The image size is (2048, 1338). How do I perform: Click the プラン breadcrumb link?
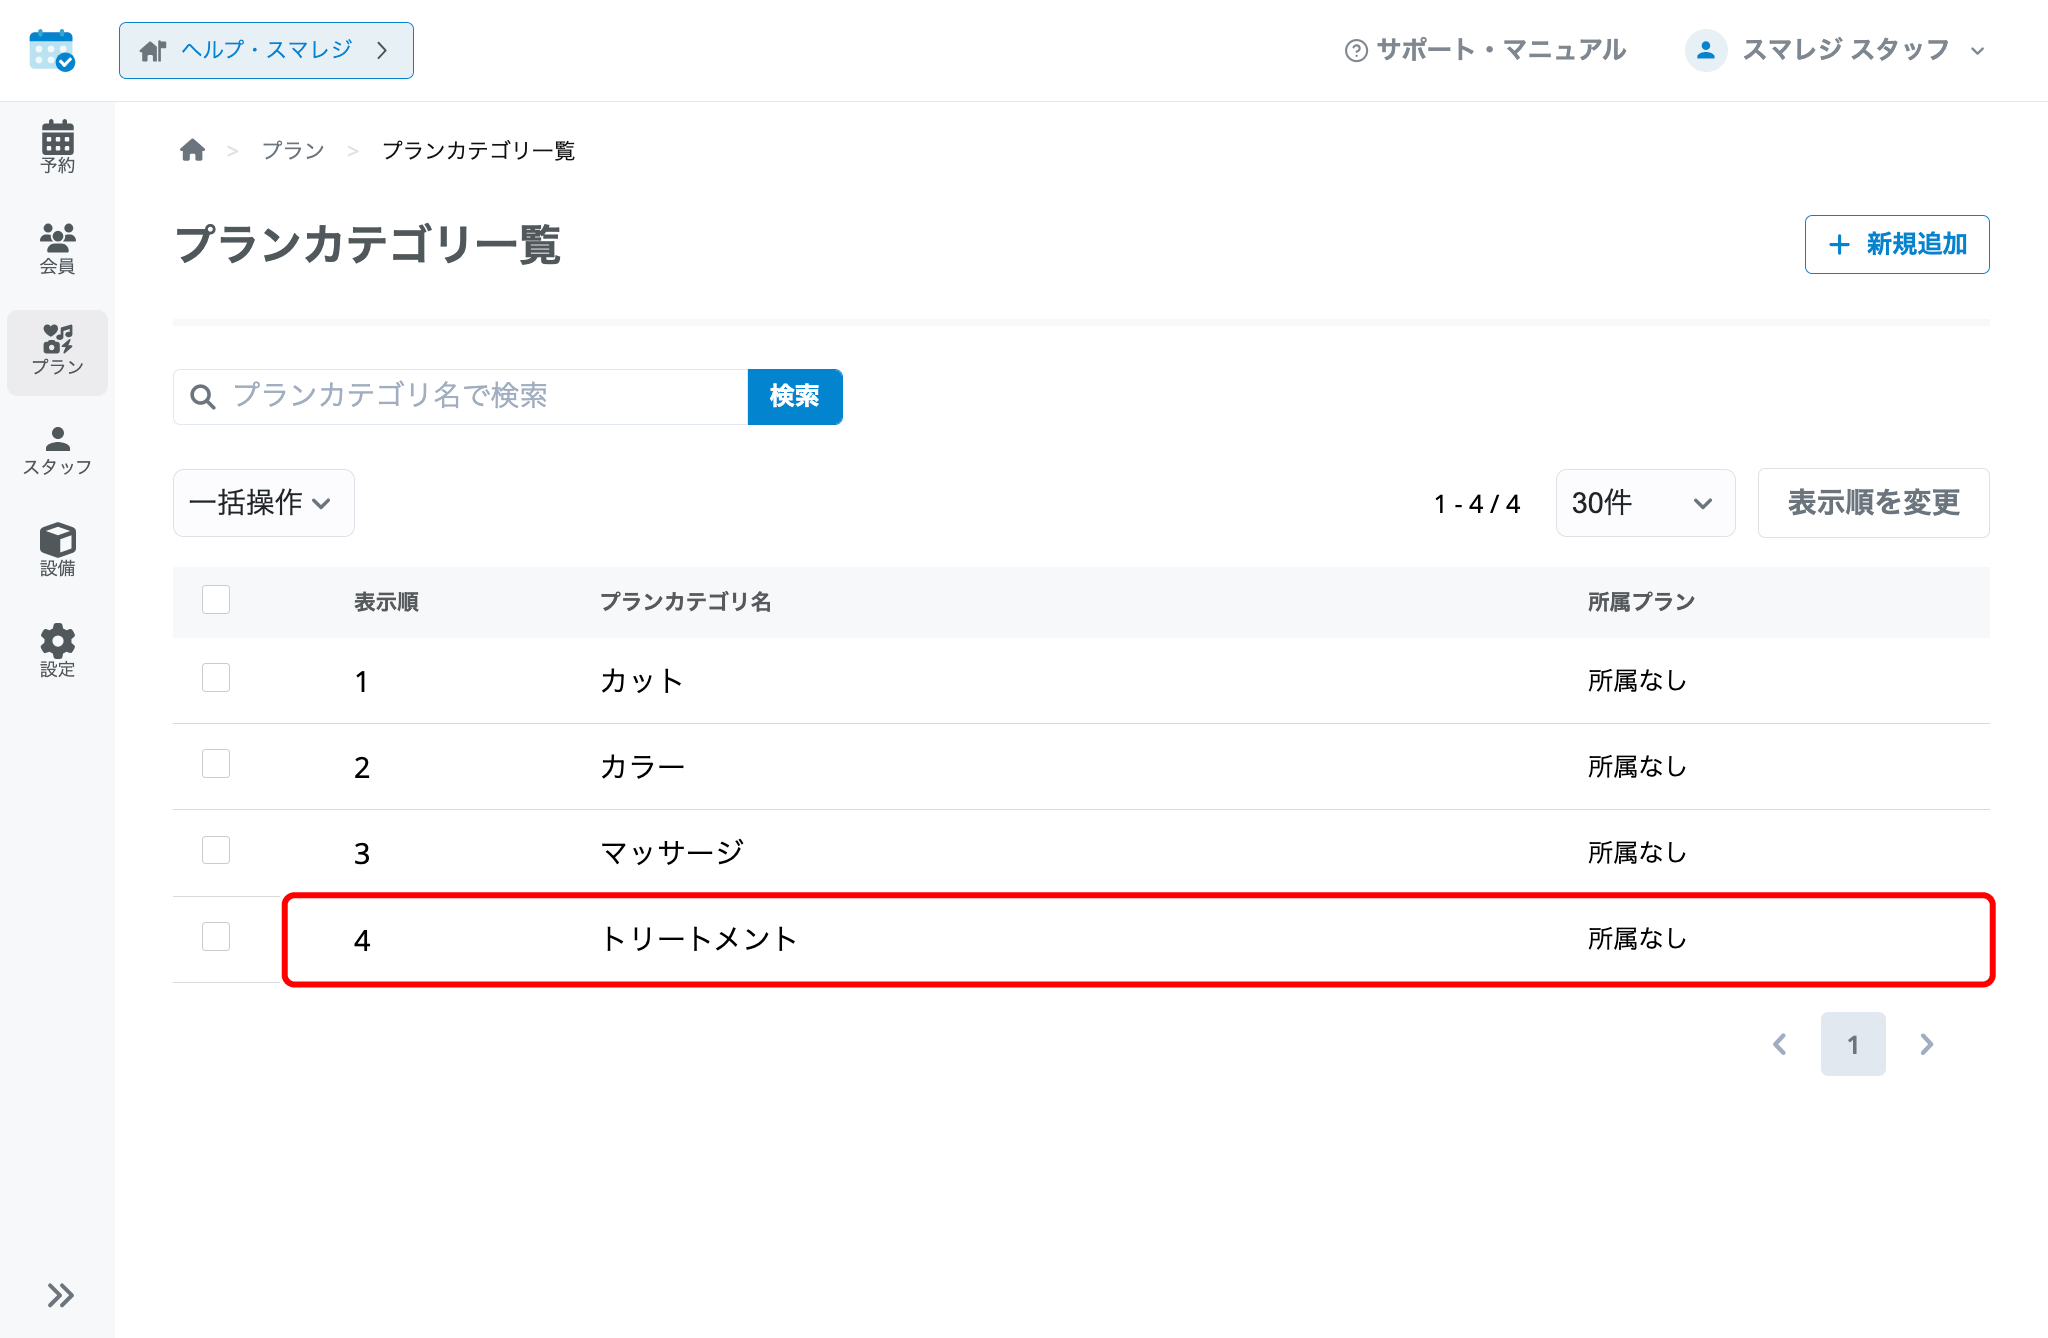(x=293, y=150)
